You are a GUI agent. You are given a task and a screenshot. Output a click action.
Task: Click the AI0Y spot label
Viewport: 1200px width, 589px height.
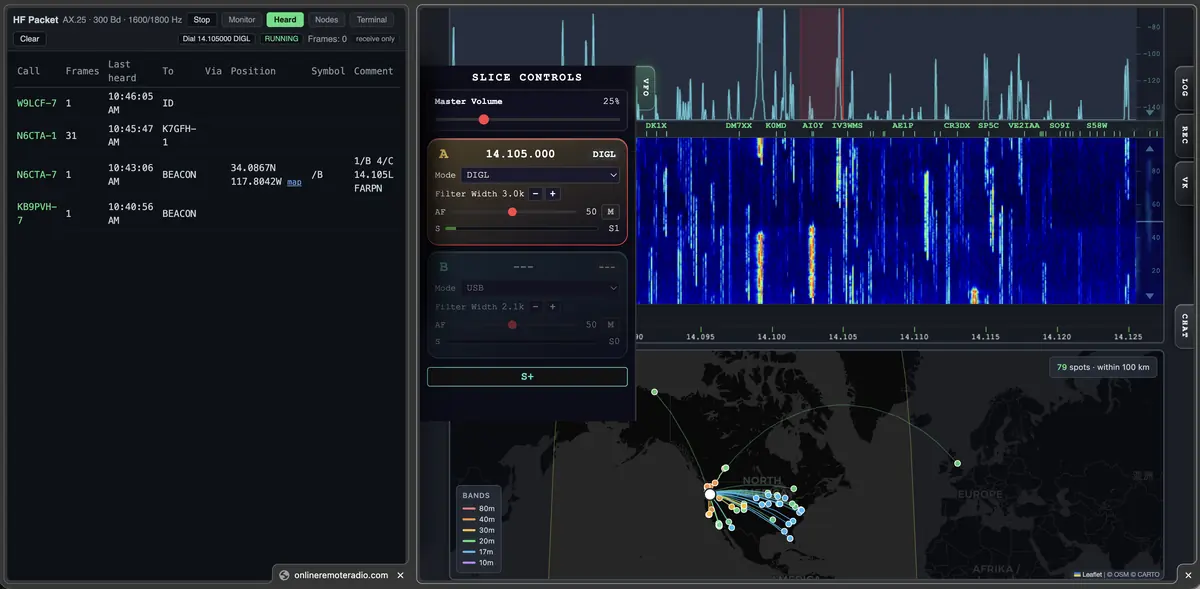(813, 126)
